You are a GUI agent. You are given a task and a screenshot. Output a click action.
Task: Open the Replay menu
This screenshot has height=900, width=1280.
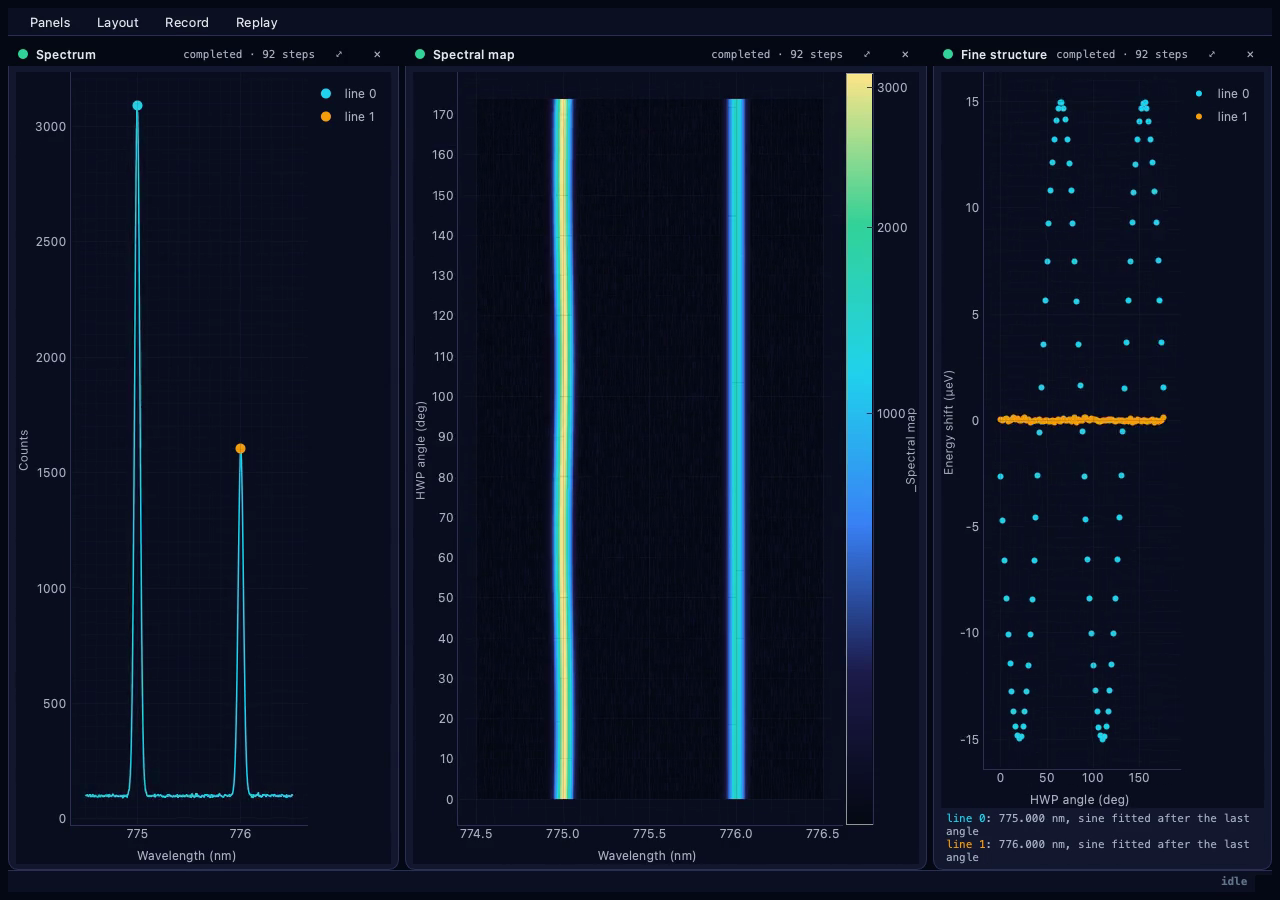click(x=257, y=22)
